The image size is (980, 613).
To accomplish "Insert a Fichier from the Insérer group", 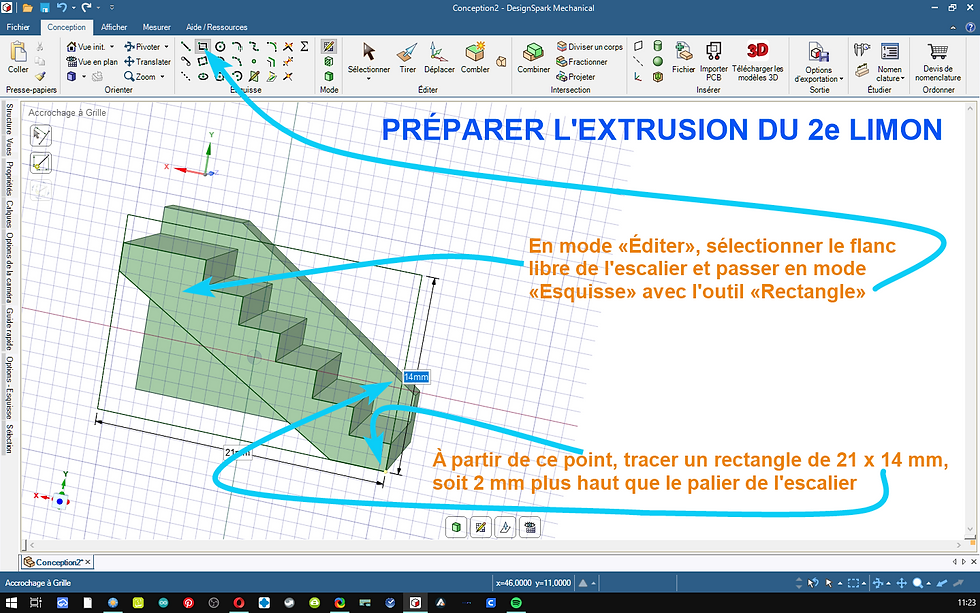I will coord(684,57).
